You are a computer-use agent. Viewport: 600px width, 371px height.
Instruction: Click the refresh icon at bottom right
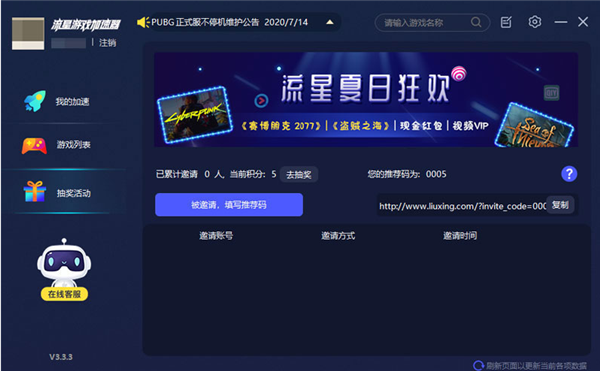(478, 366)
